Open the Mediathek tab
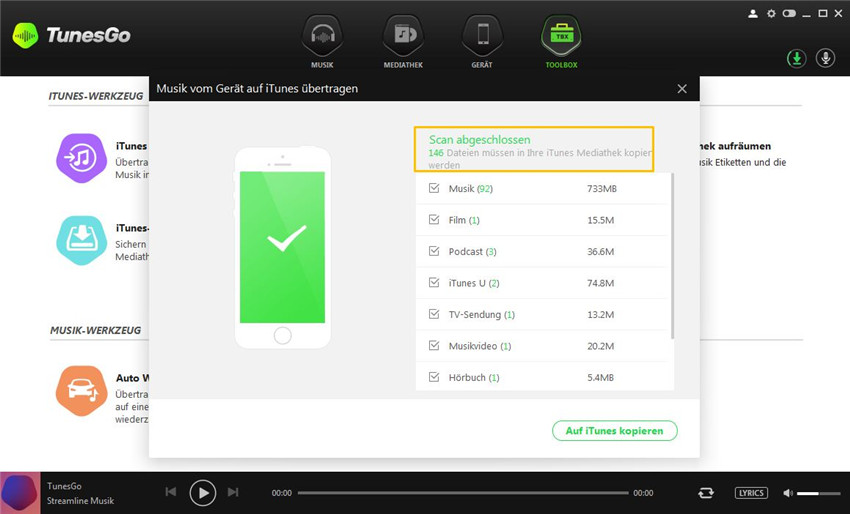850x514 pixels. coord(403,42)
